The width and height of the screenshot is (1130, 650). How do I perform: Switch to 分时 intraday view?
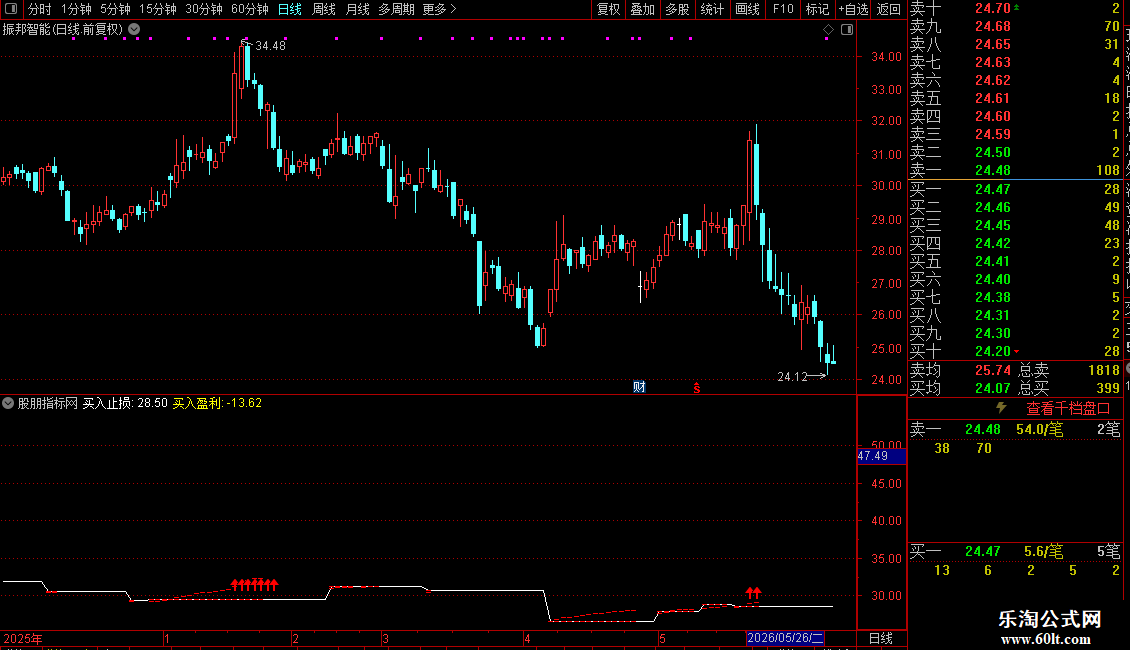pos(40,9)
